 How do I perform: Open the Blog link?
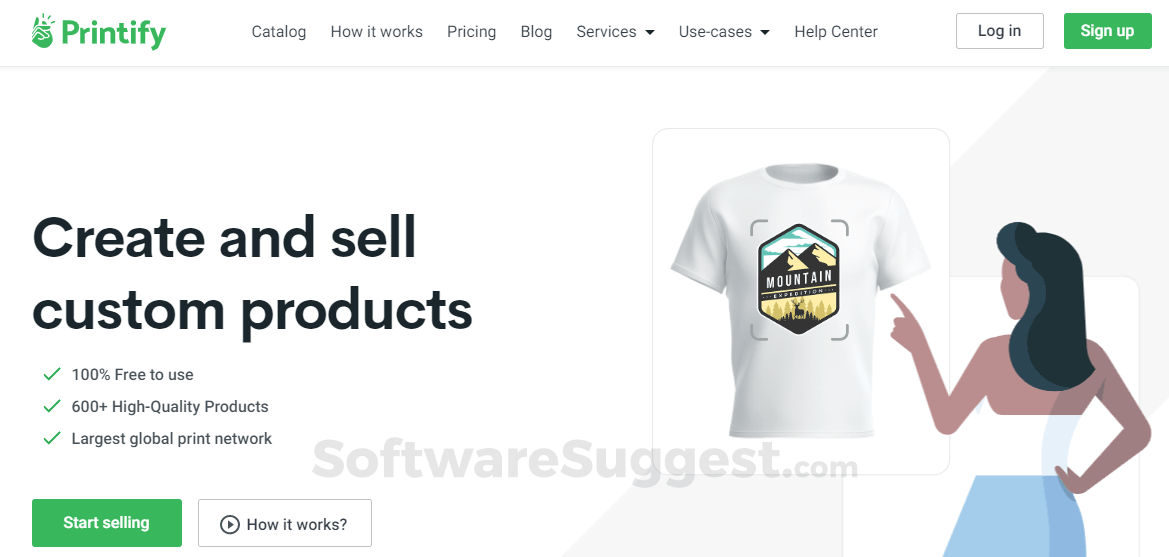coord(536,31)
